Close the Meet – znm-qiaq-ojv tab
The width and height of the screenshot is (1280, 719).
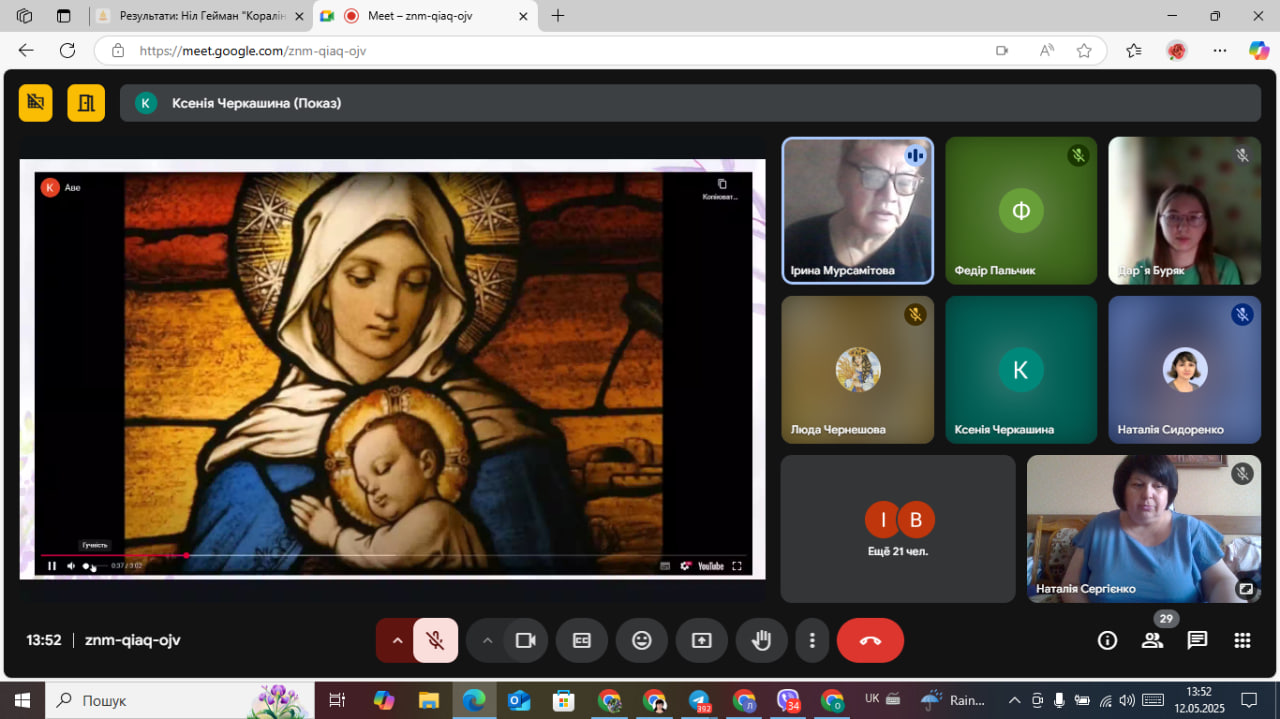tap(522, 16)
